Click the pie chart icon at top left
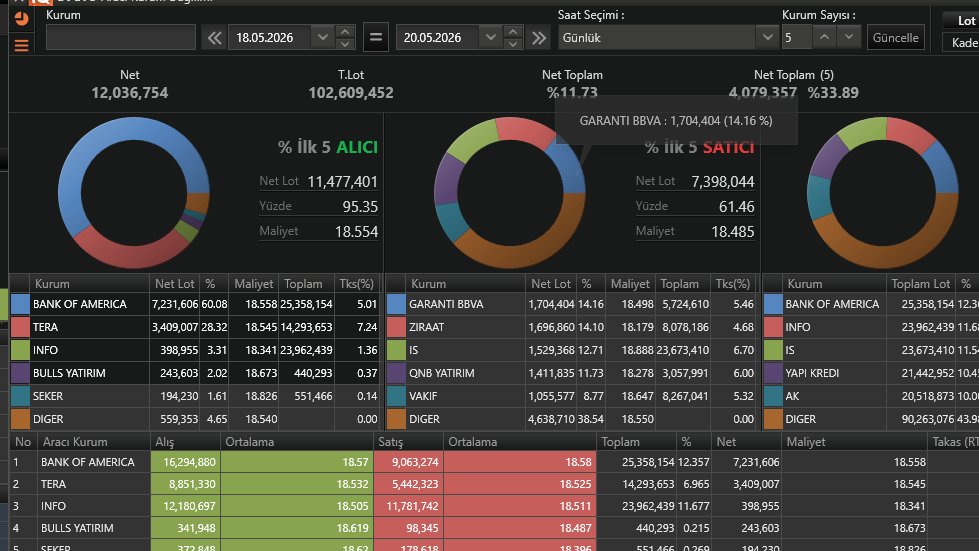This screenshot has width=979, height=551. tap(21, 19)
